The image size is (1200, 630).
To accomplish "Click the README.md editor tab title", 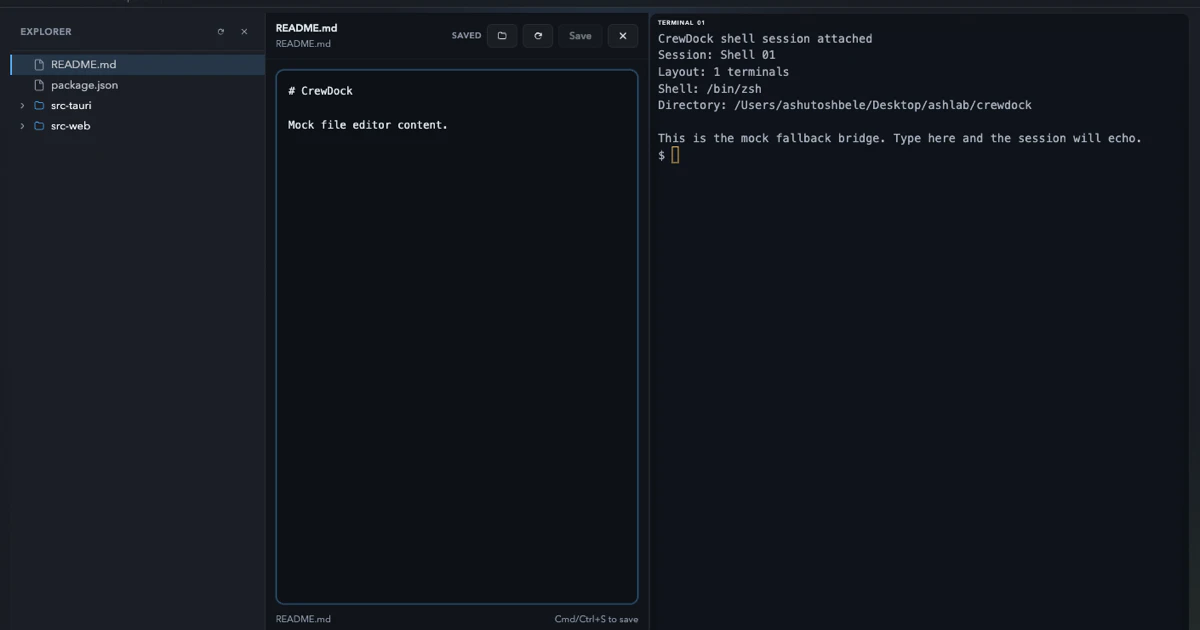I will (306, 28).
